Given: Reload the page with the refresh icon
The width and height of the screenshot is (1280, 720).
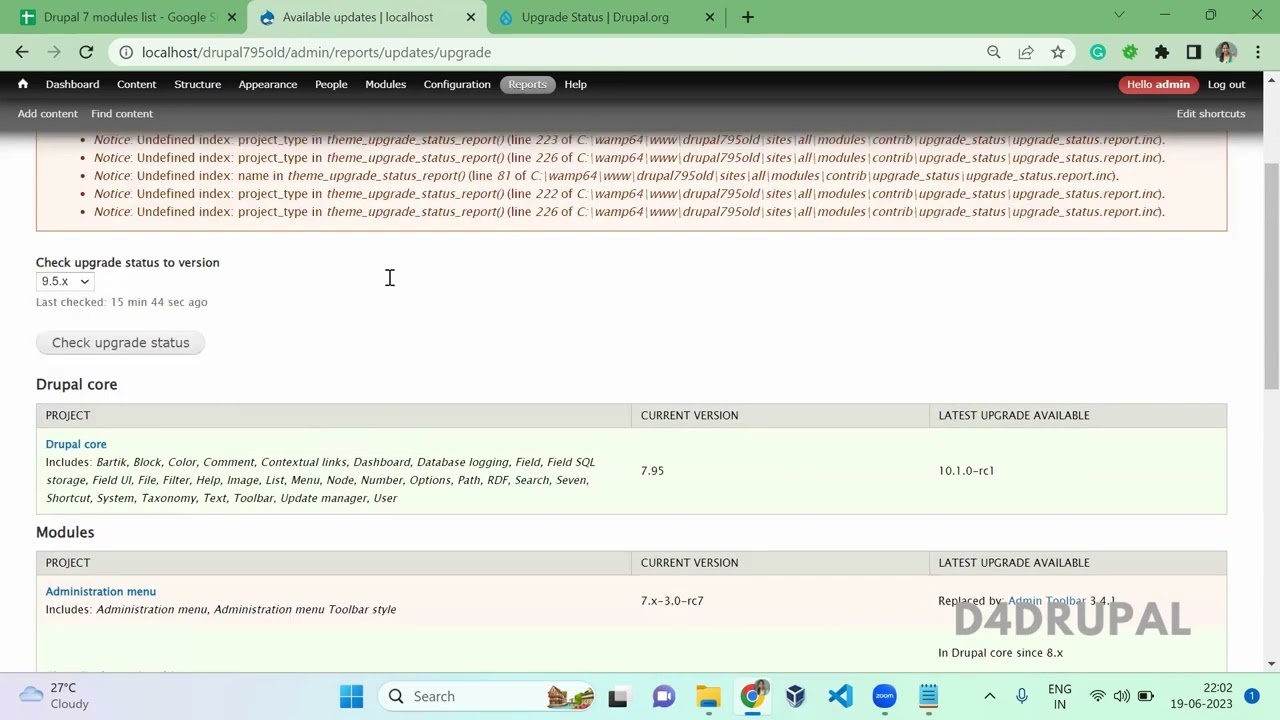Looking at the screenshot, I should tap(86, 52).
